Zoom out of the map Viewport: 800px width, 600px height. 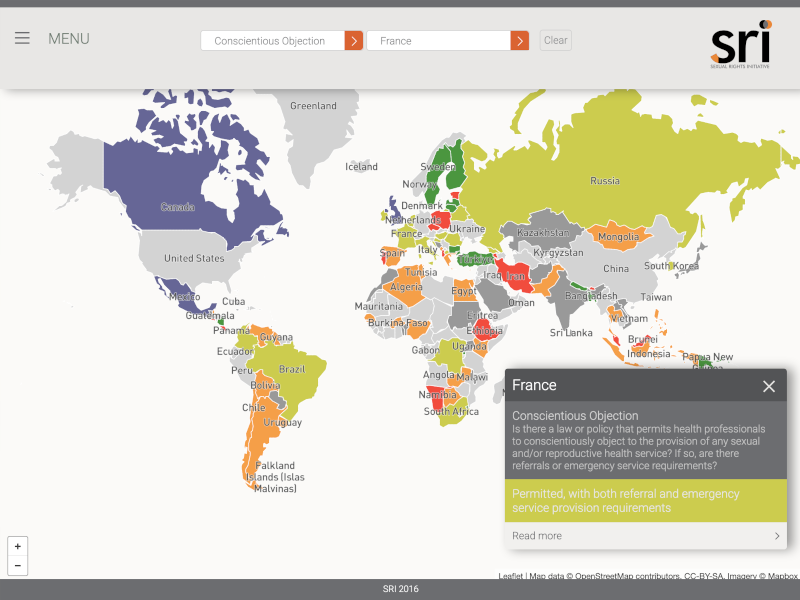pyautogui.click(x=17, y=566)
